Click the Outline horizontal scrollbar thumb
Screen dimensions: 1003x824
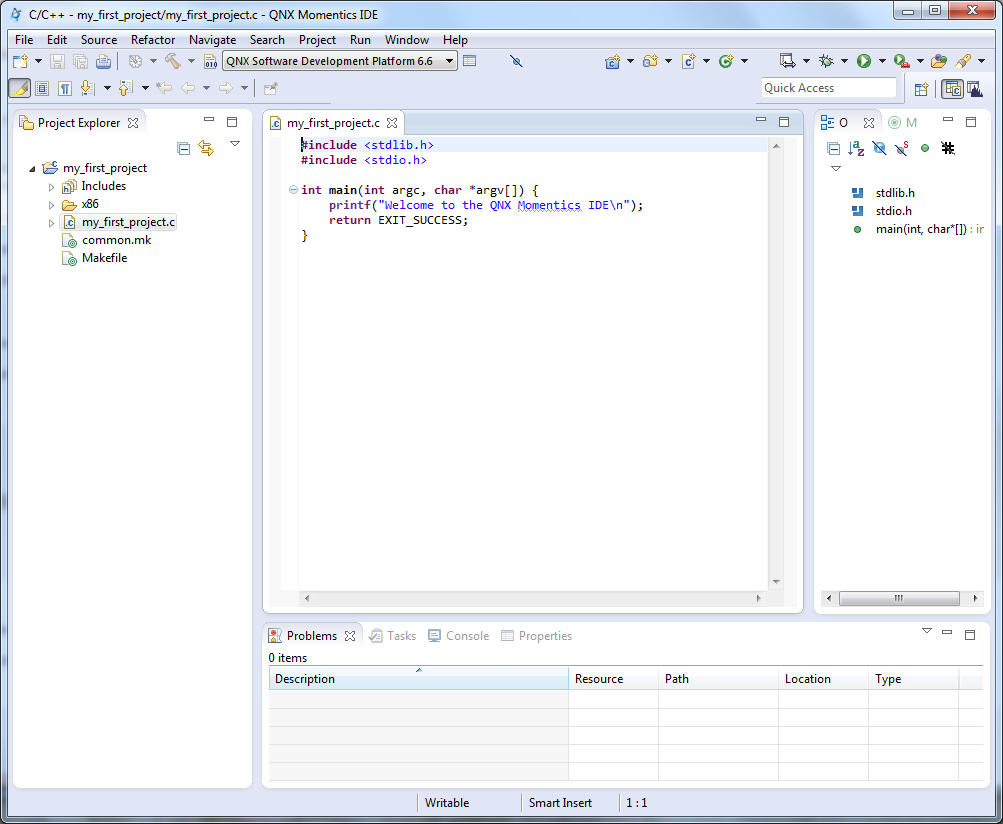(899, 599)
